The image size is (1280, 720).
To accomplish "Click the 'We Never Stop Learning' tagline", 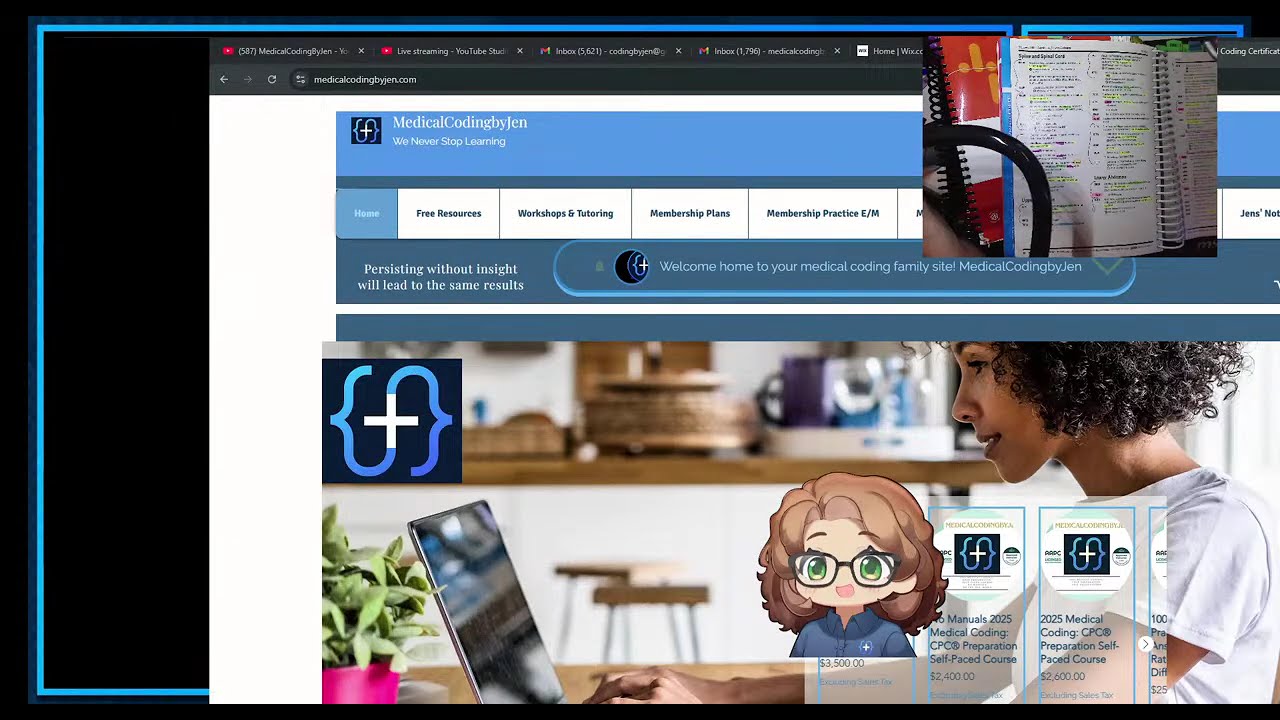I will (x=449, y=141).
